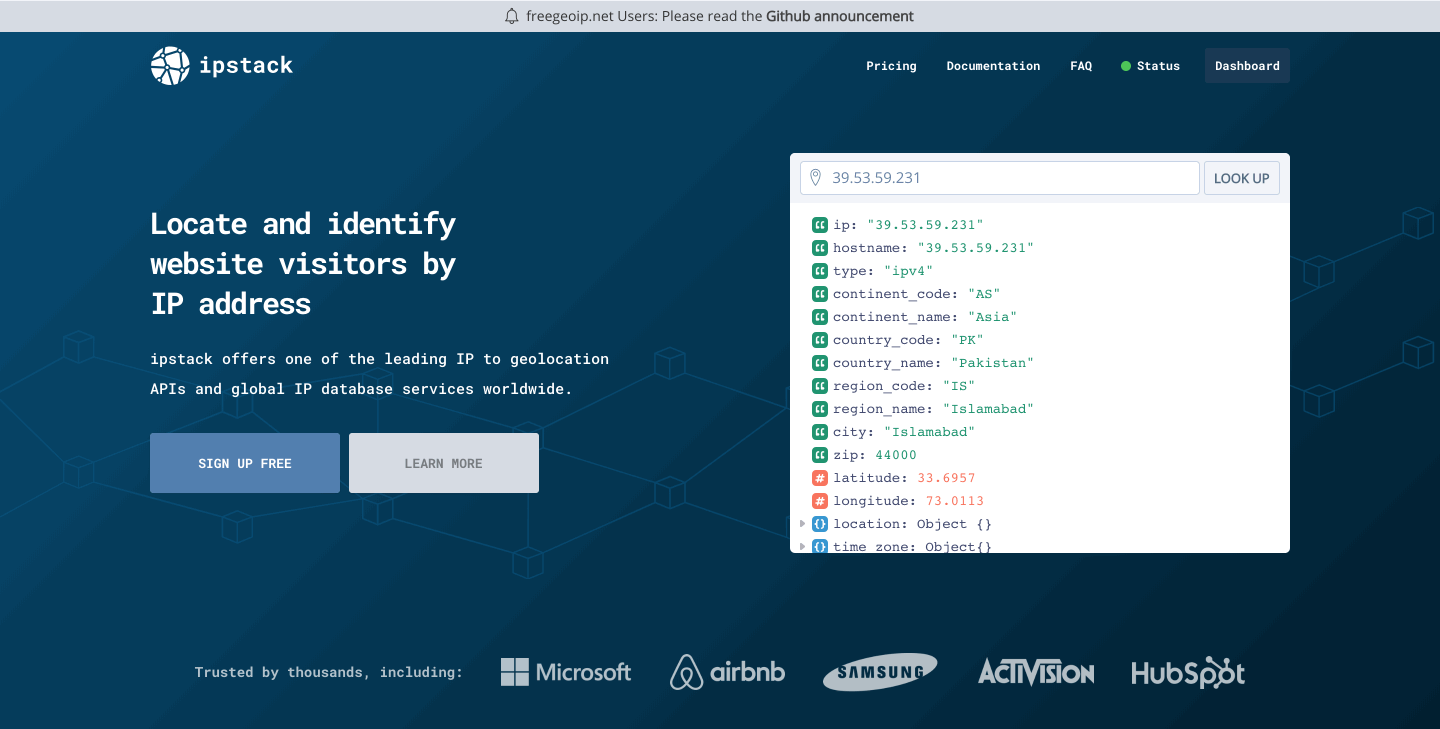This screenshot has width=1440, height=729.
Task: Click the string icon beside country_code row
Action: click(820, 340)
